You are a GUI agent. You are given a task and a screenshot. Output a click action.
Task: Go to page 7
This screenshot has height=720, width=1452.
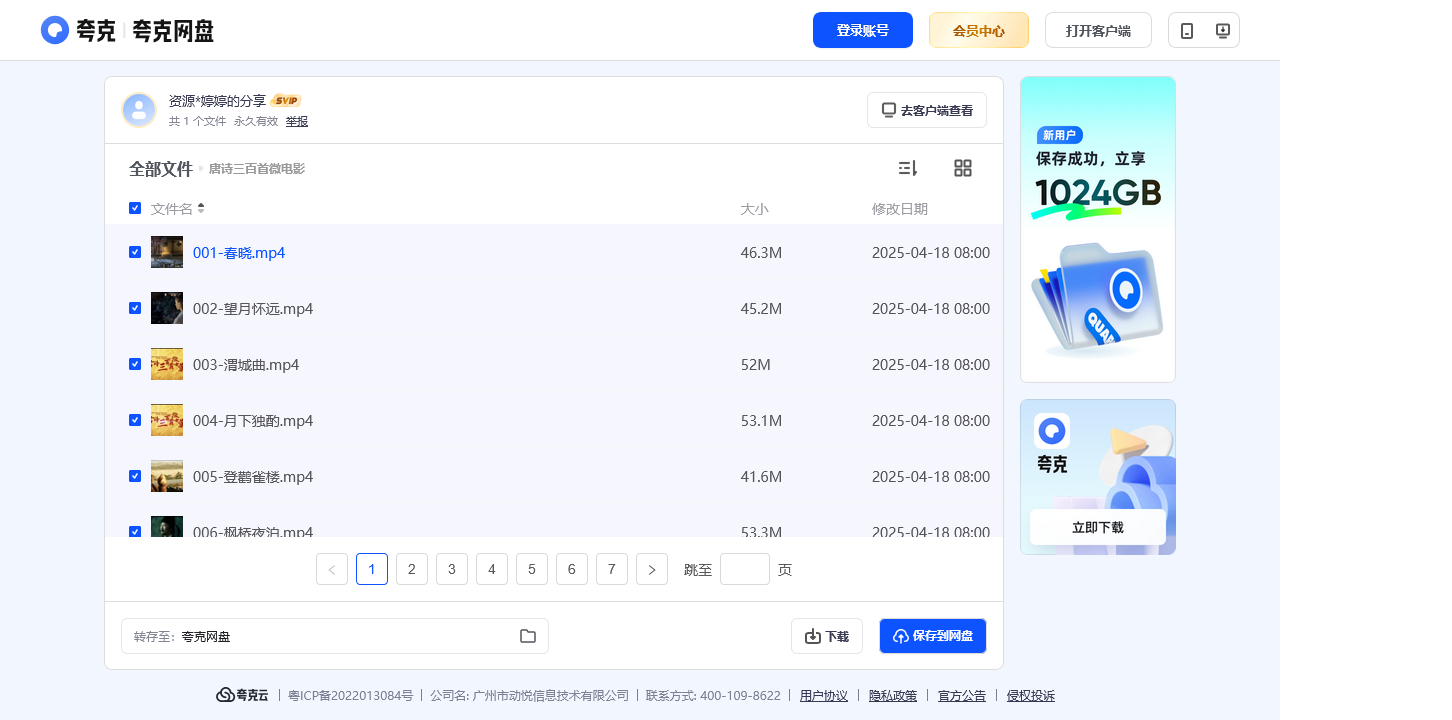click(x=612, y=569)
